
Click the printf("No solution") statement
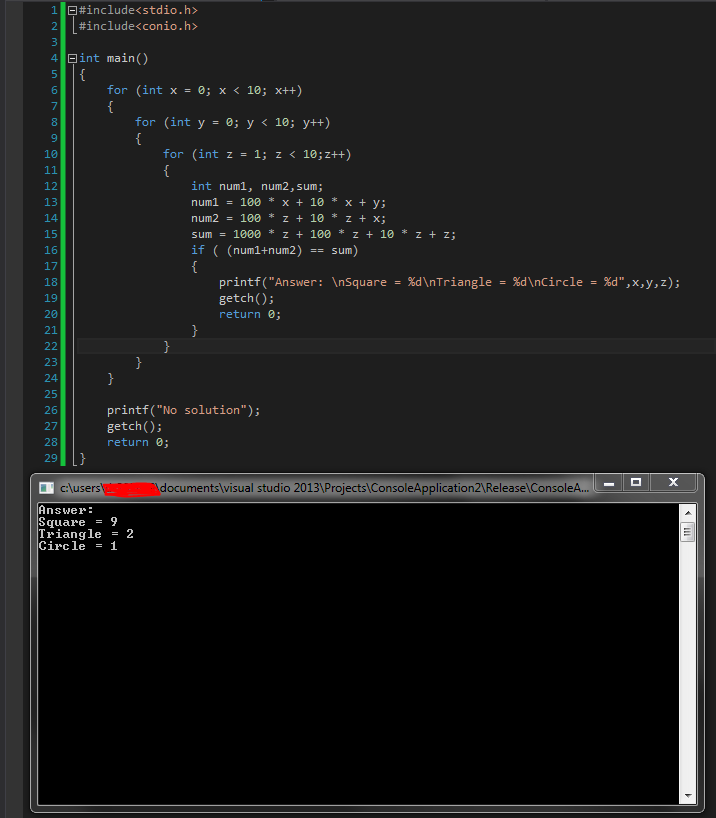click(184, 410)
